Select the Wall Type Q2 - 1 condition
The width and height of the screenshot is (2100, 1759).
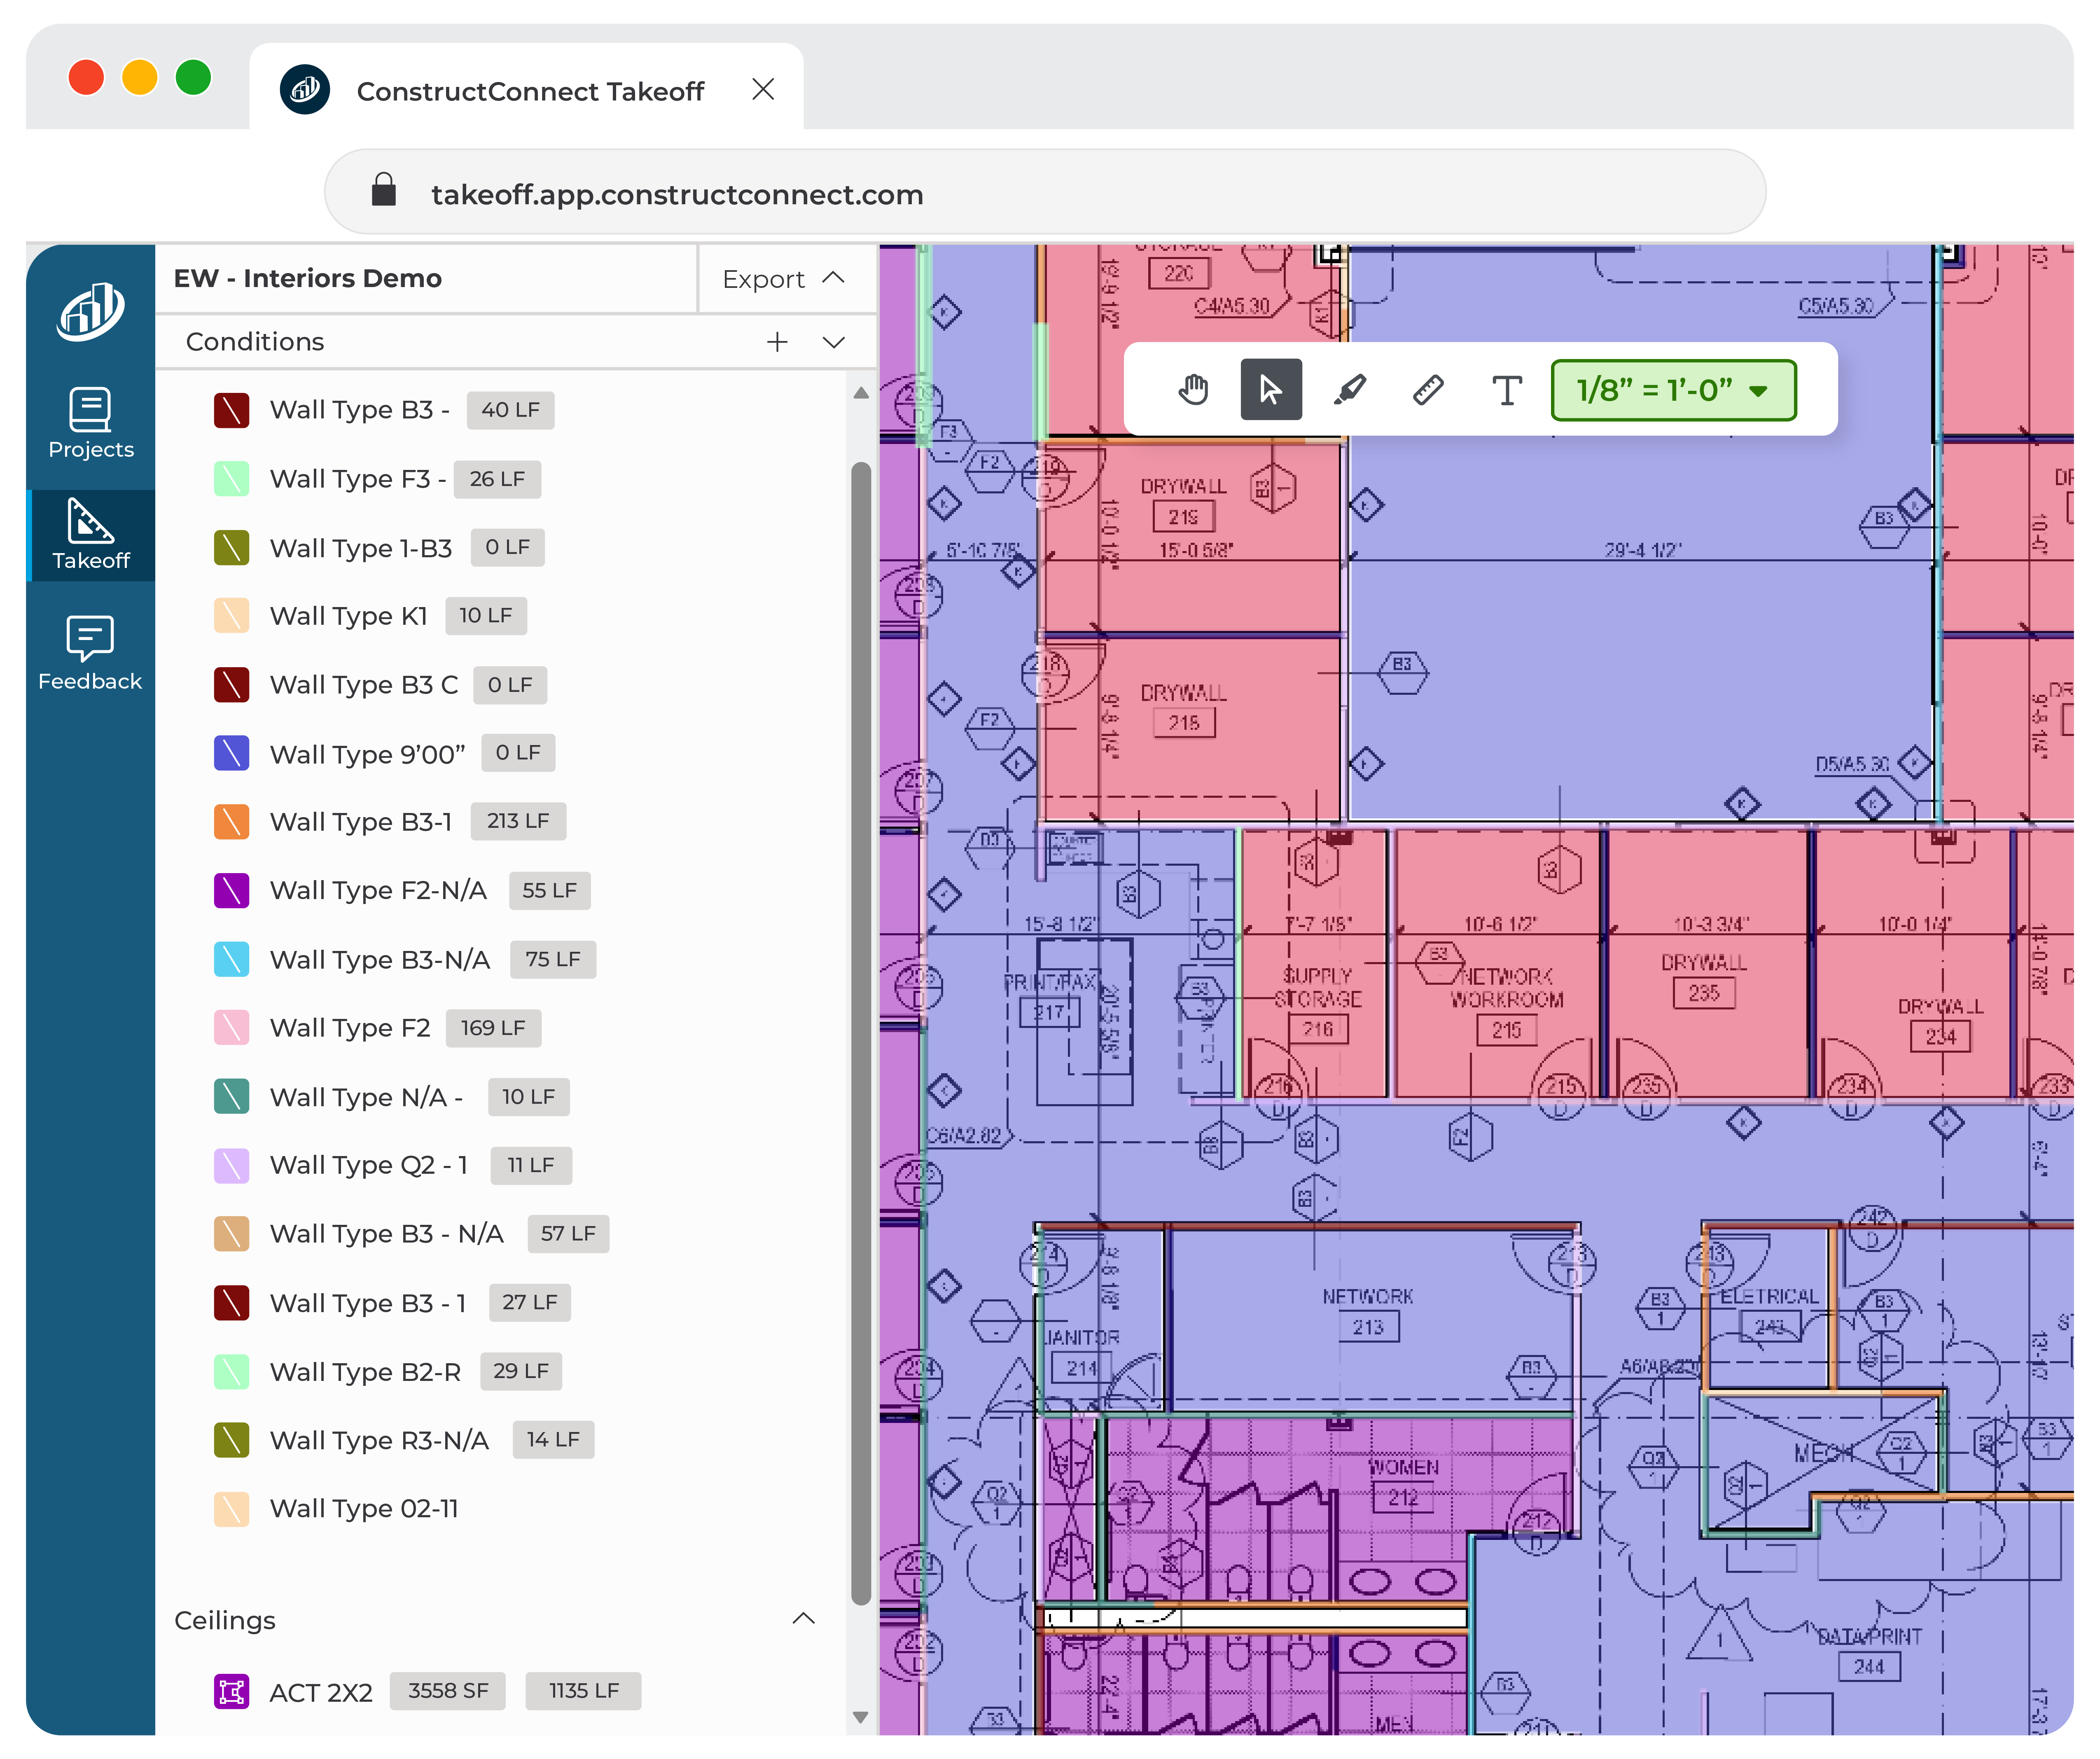tap(369, 1166)
